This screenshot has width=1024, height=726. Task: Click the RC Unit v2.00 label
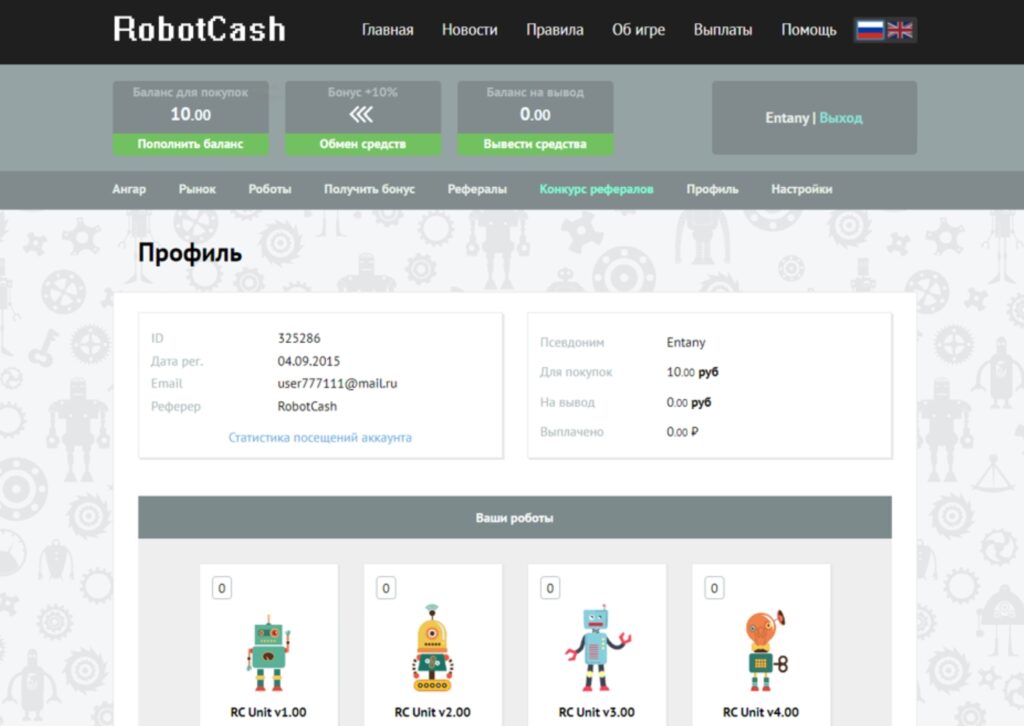click(x=432, y=712)
